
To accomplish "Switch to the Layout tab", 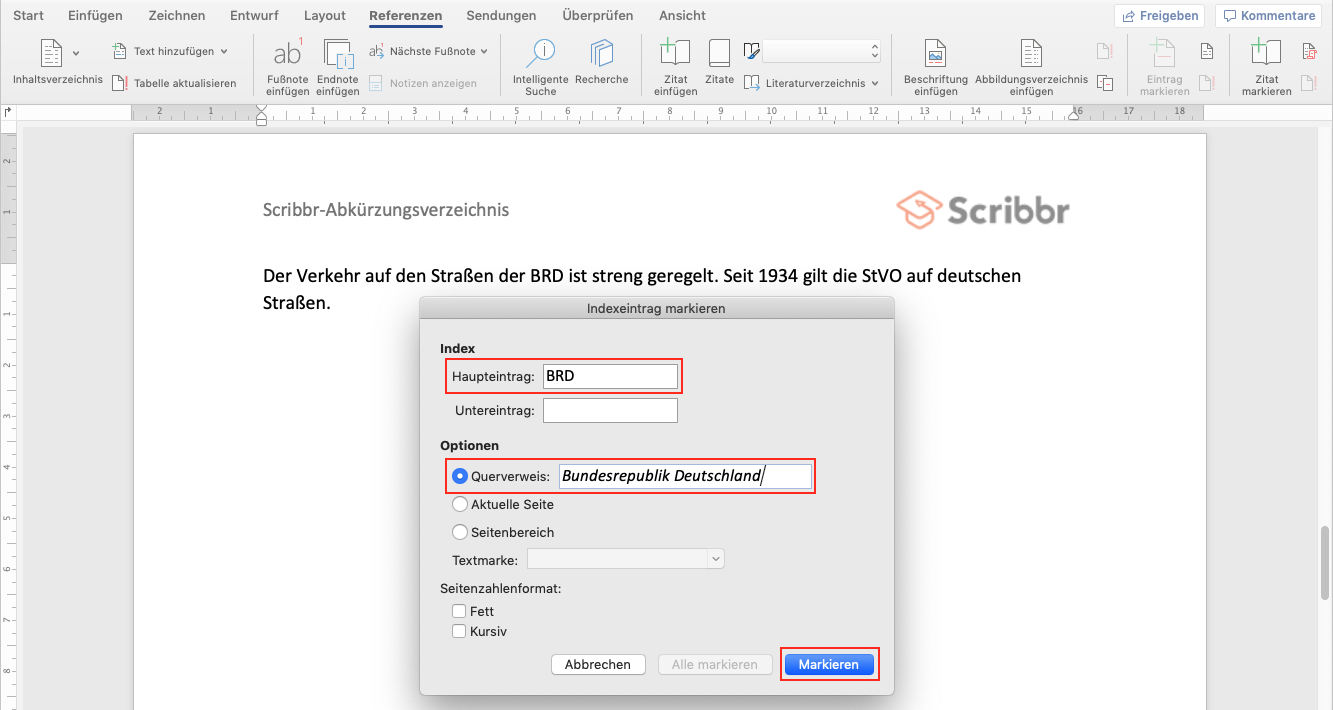I will (x=325, y=15).
